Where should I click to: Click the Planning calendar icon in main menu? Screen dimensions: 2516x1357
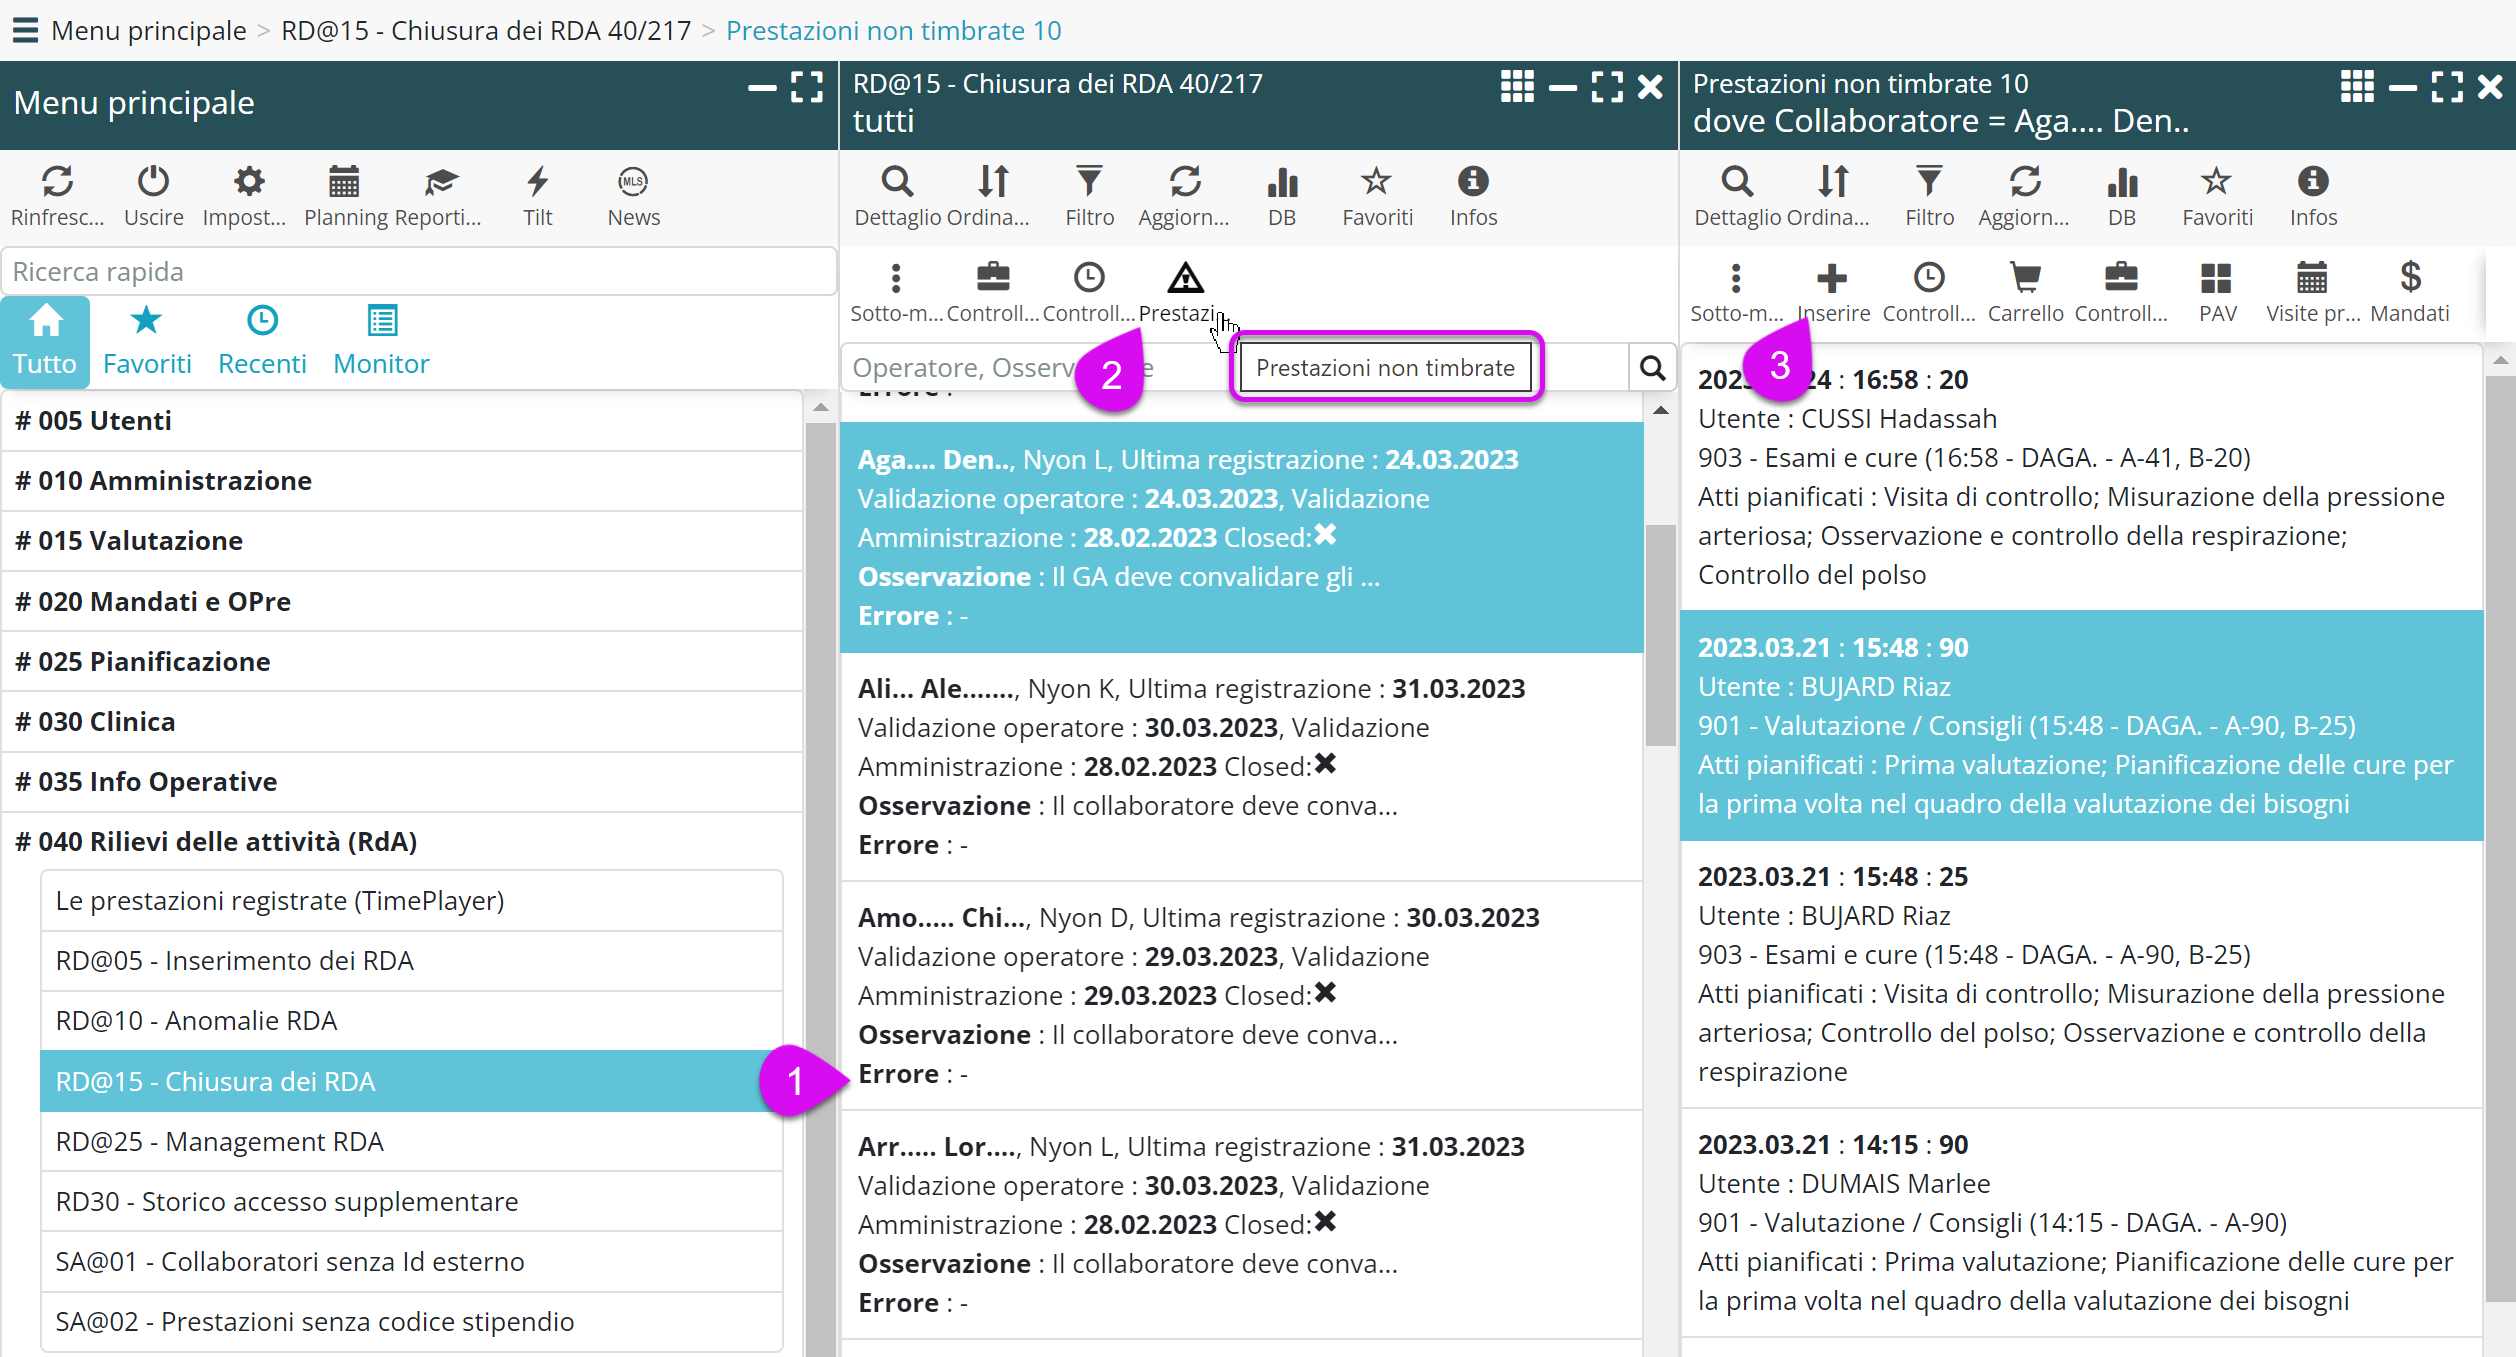[343, 183]
